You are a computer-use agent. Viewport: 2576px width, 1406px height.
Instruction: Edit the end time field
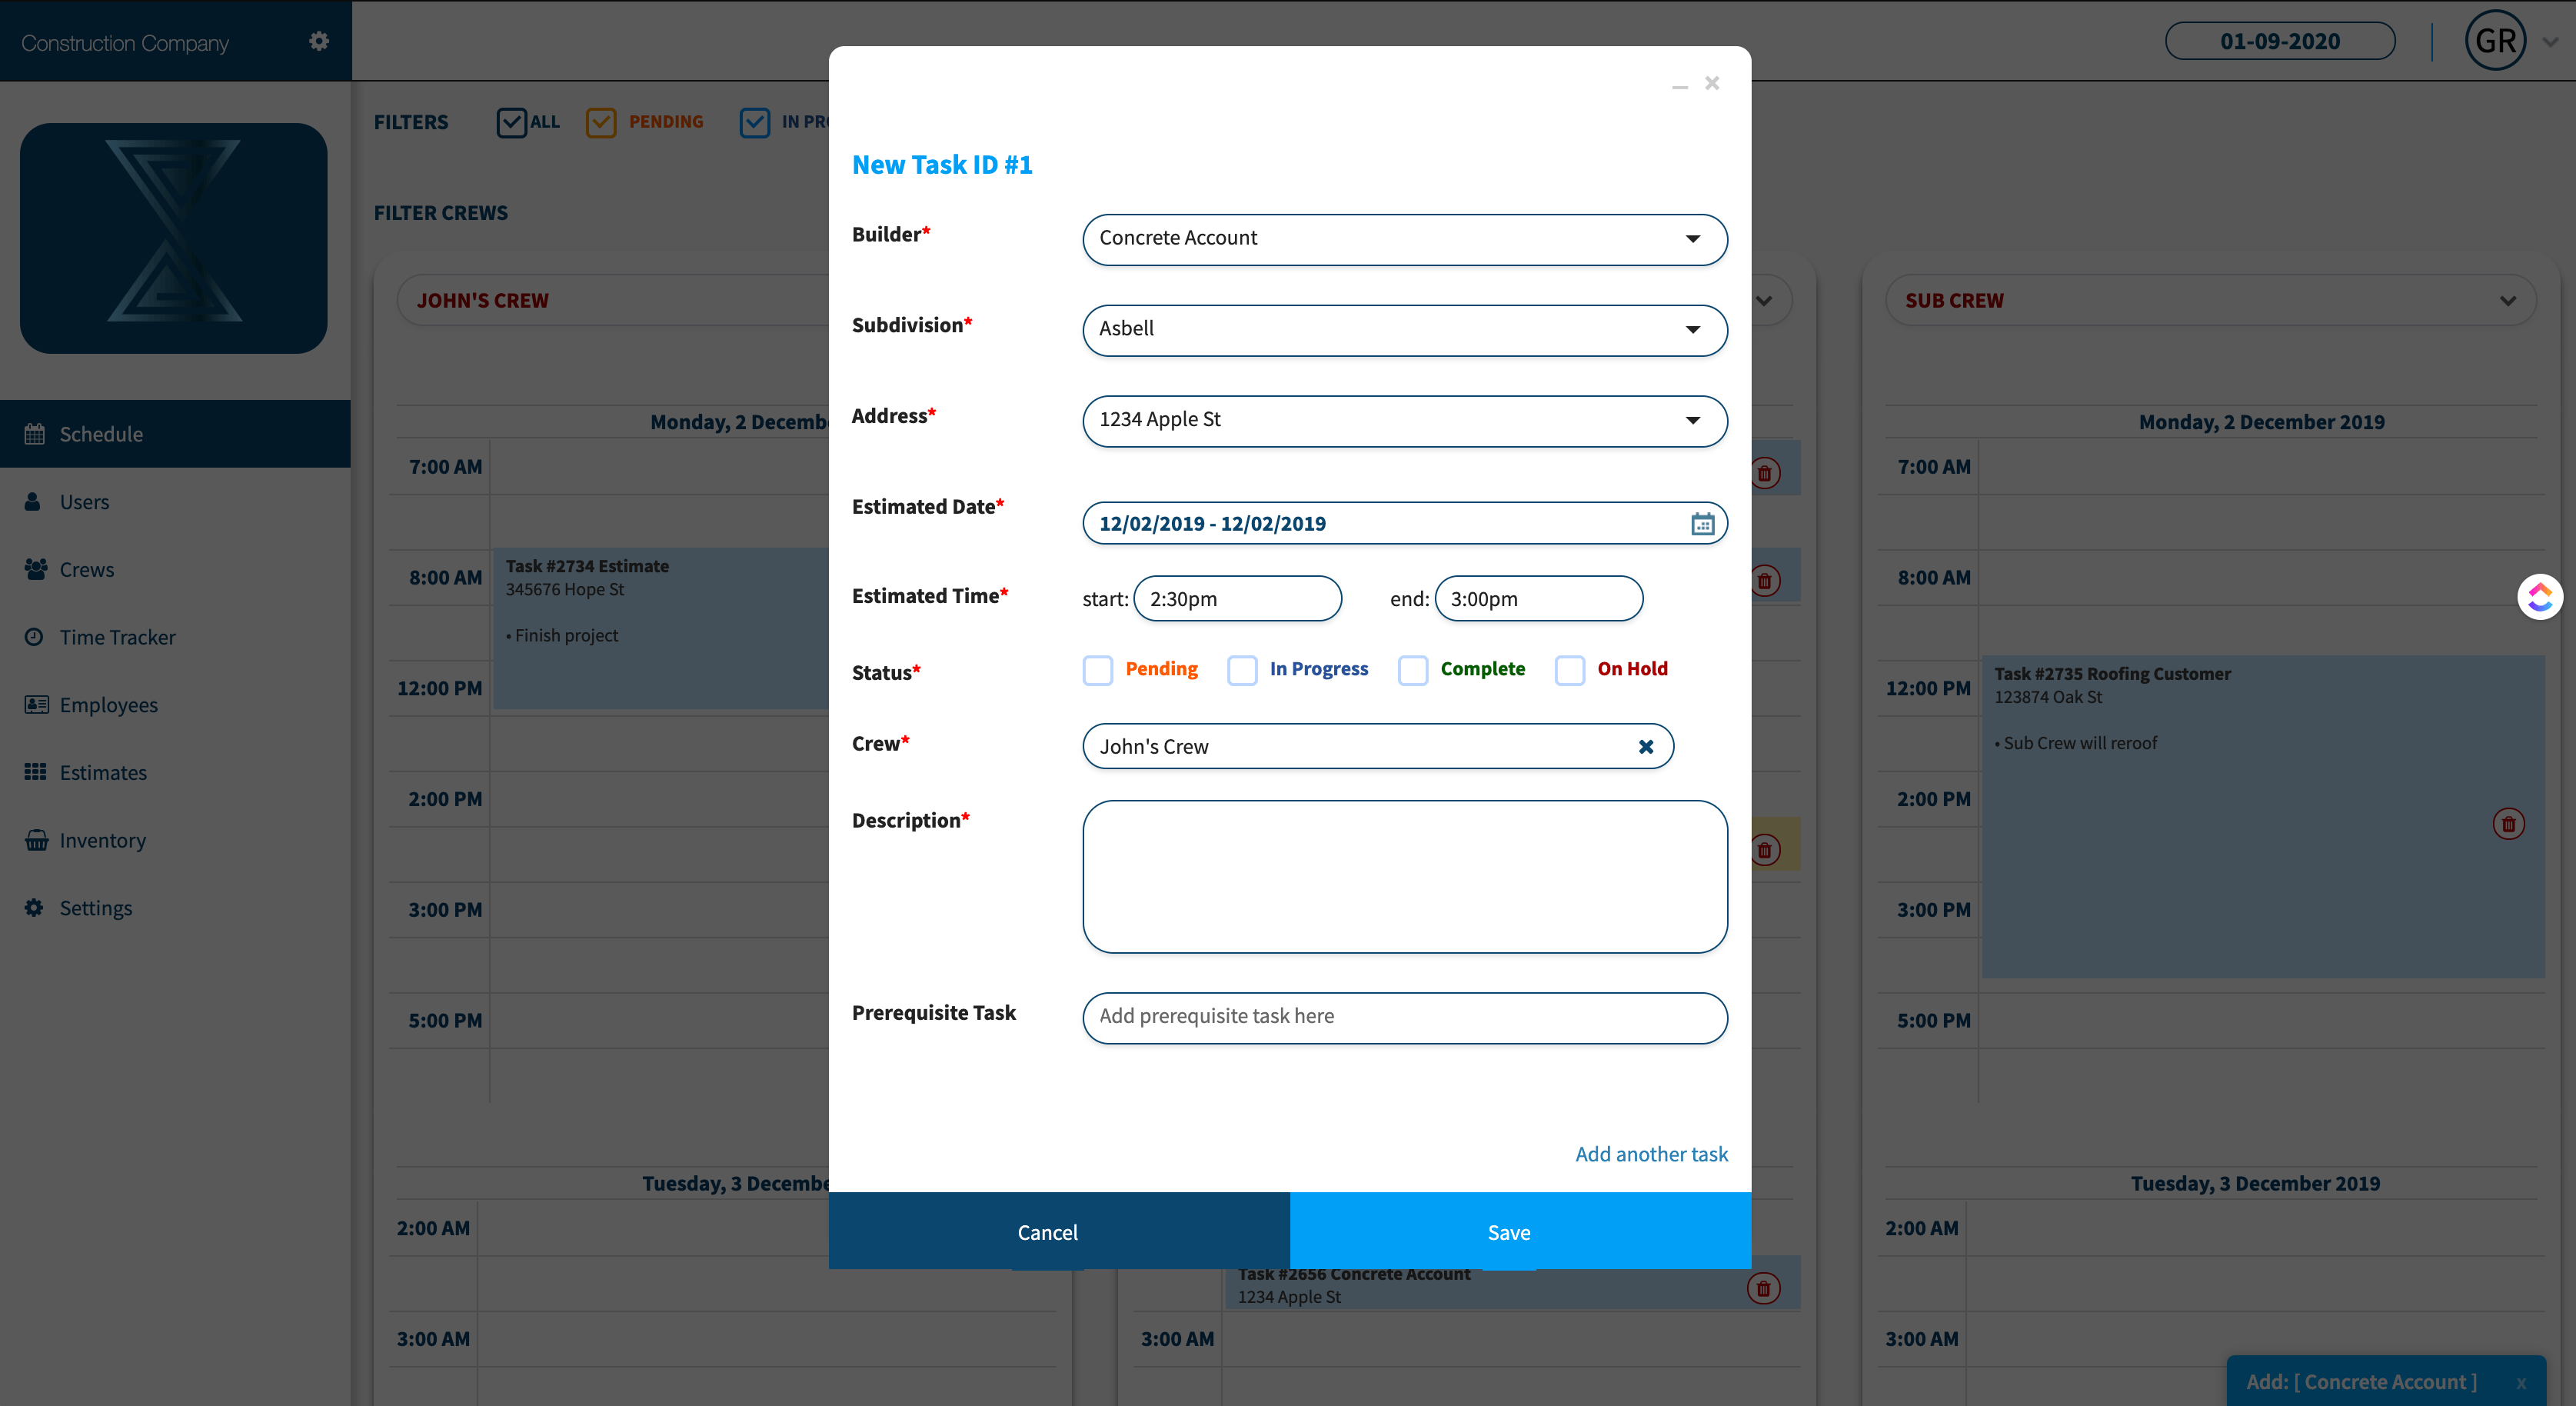[1538, 598]
